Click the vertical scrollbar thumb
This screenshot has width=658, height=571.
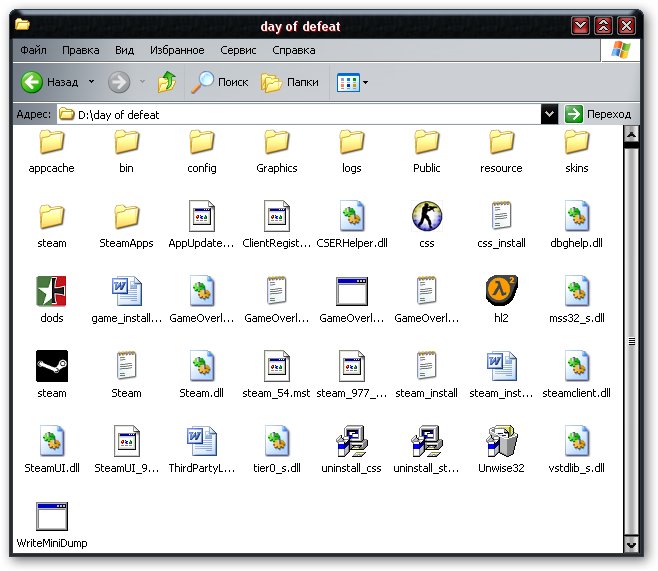click(631, 342)
